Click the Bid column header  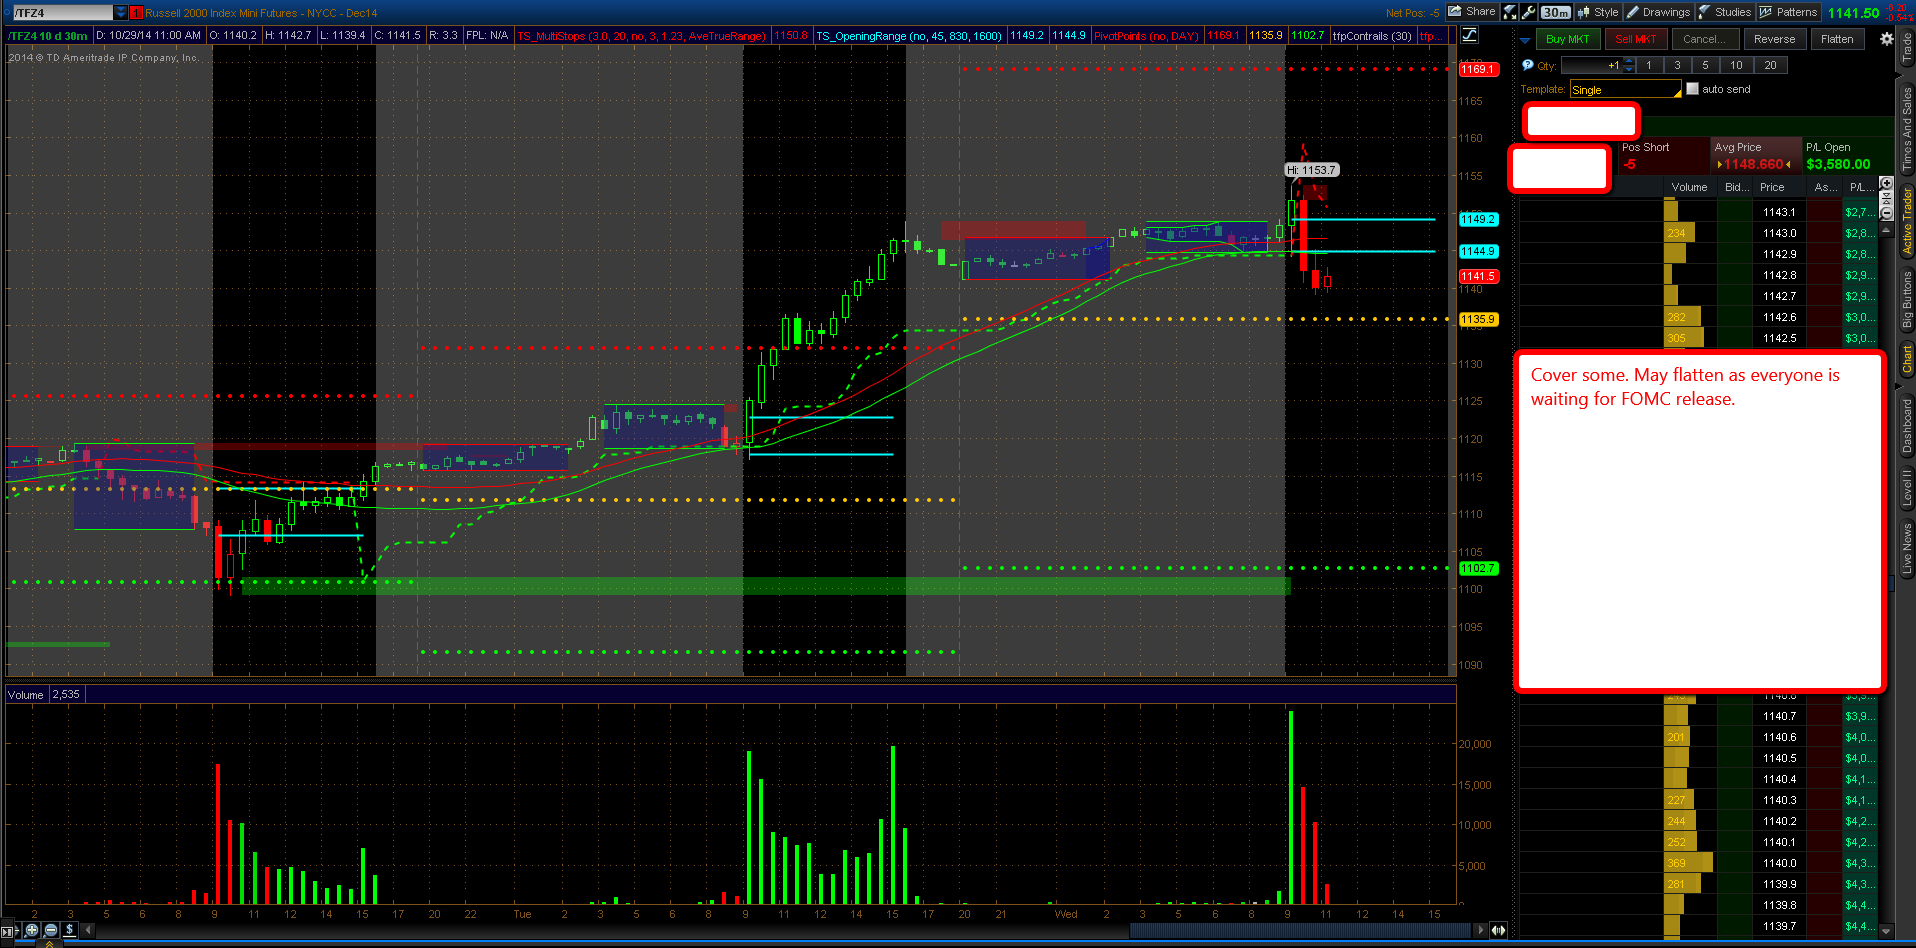(1736, 187)
